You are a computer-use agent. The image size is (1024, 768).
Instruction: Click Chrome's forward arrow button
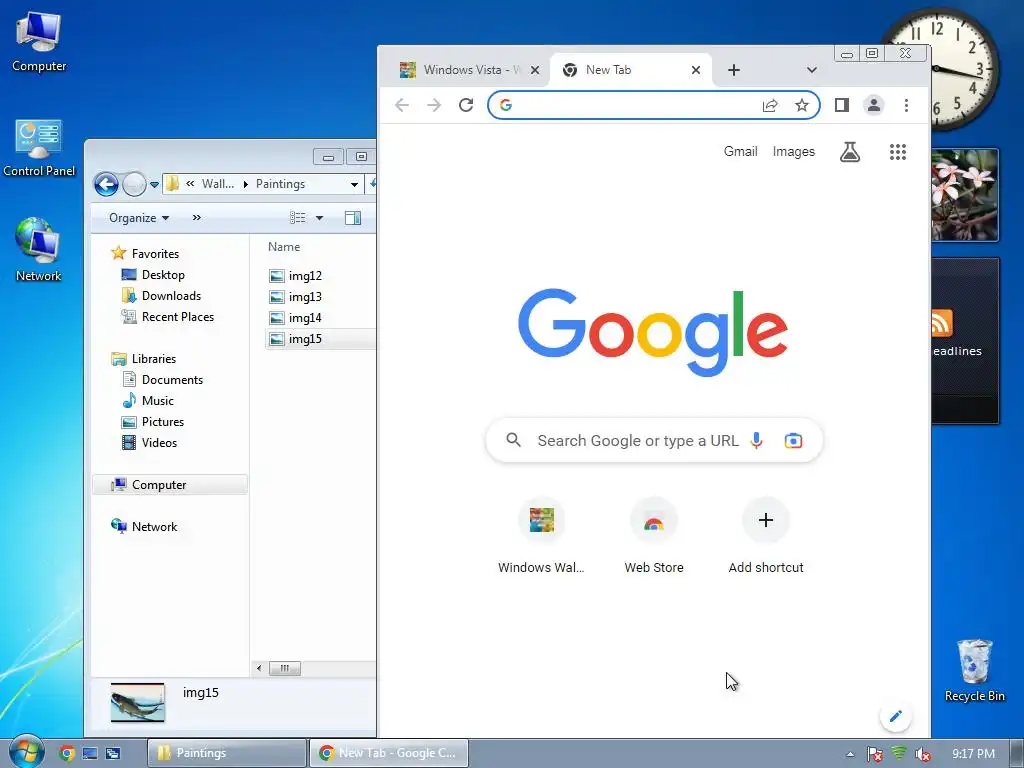point(434,105)
